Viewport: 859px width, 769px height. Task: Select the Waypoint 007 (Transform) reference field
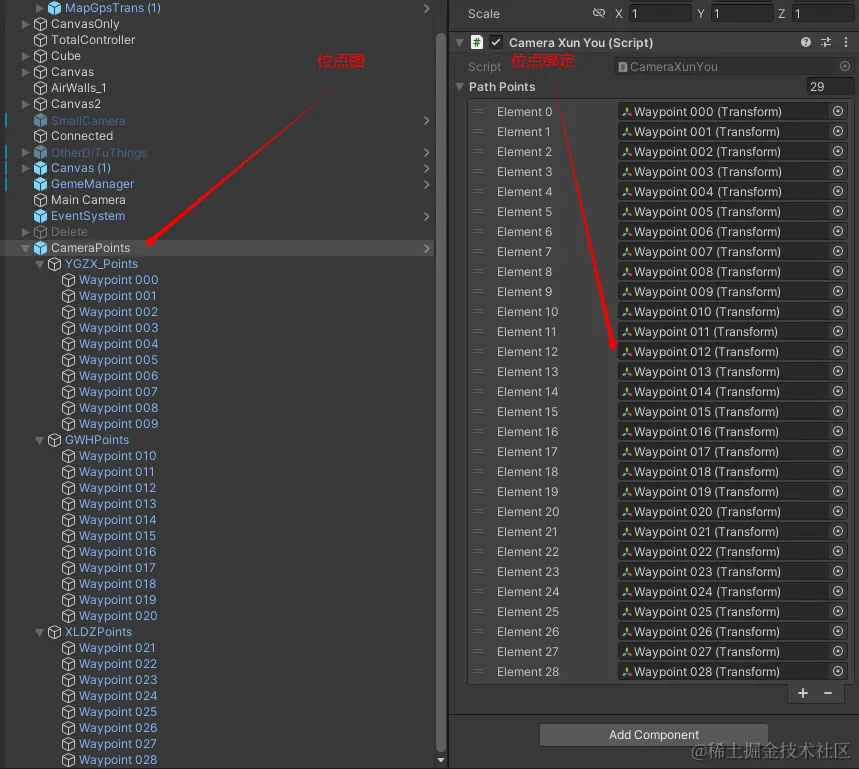(723, 251)
